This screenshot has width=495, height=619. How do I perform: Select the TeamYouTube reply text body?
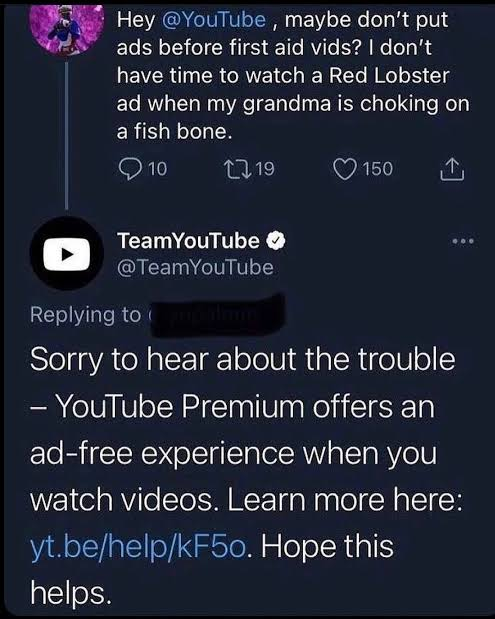246,476
